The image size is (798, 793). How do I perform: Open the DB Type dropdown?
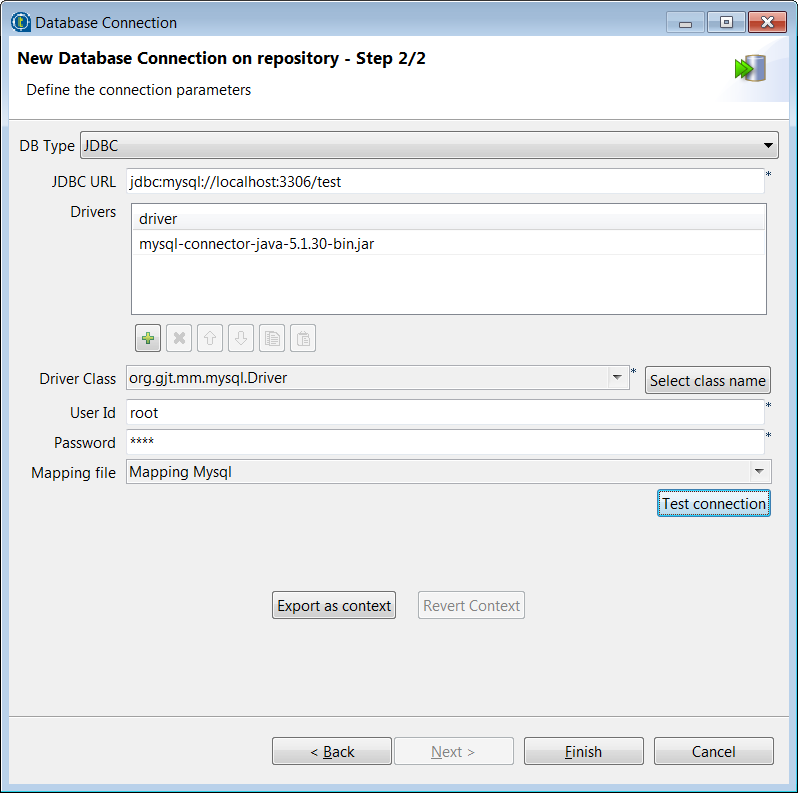click(x=768, y=146)
